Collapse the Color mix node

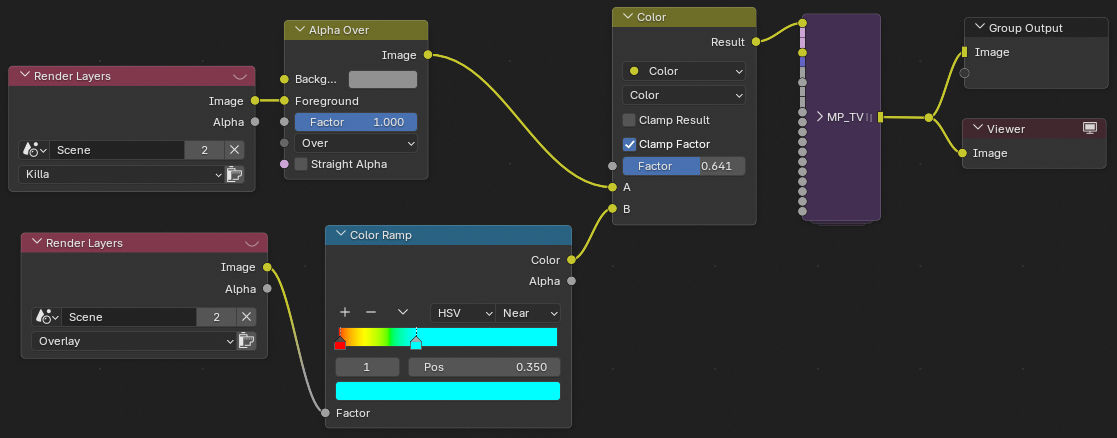tap(627, 17)
